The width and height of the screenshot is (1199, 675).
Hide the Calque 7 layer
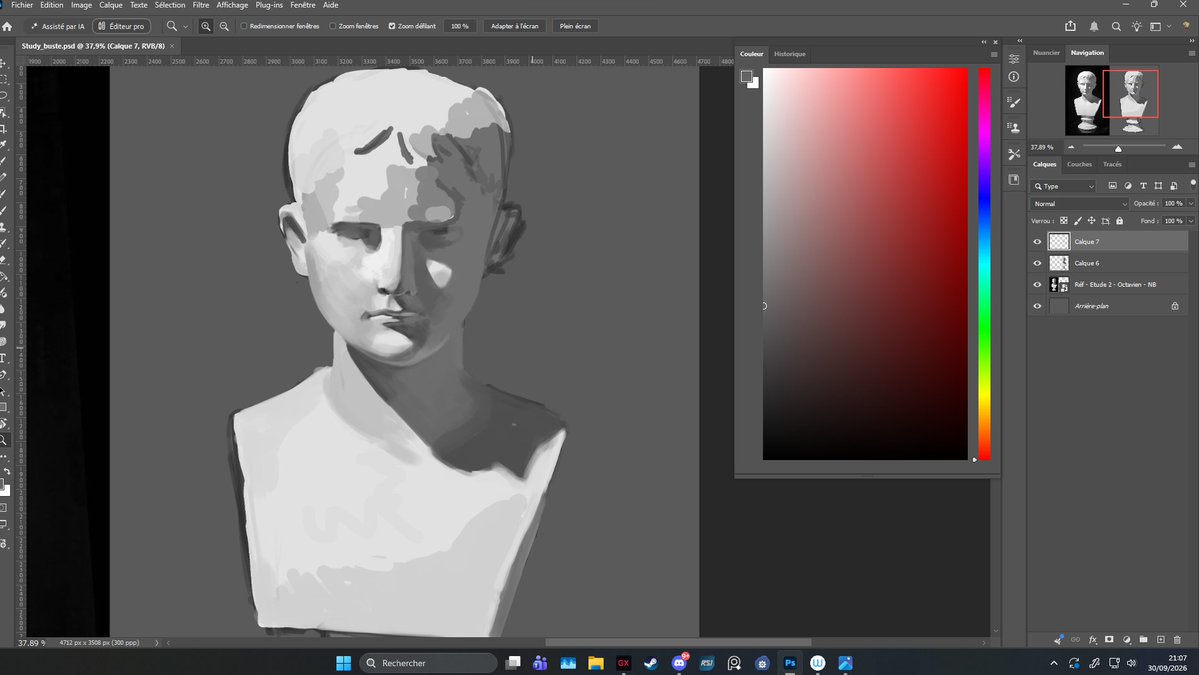click(x=1038, y=242)
